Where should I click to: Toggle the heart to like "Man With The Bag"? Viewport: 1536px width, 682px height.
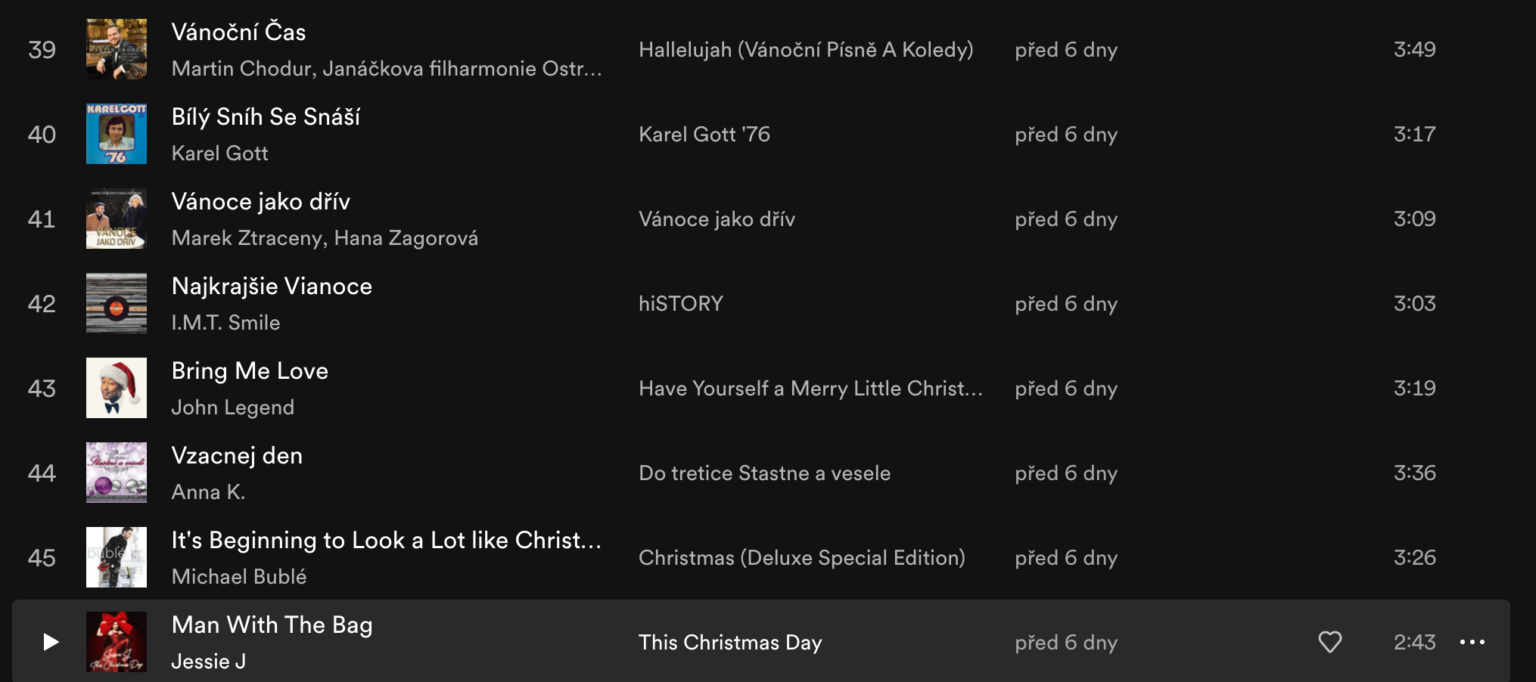tap(1329, 642)
